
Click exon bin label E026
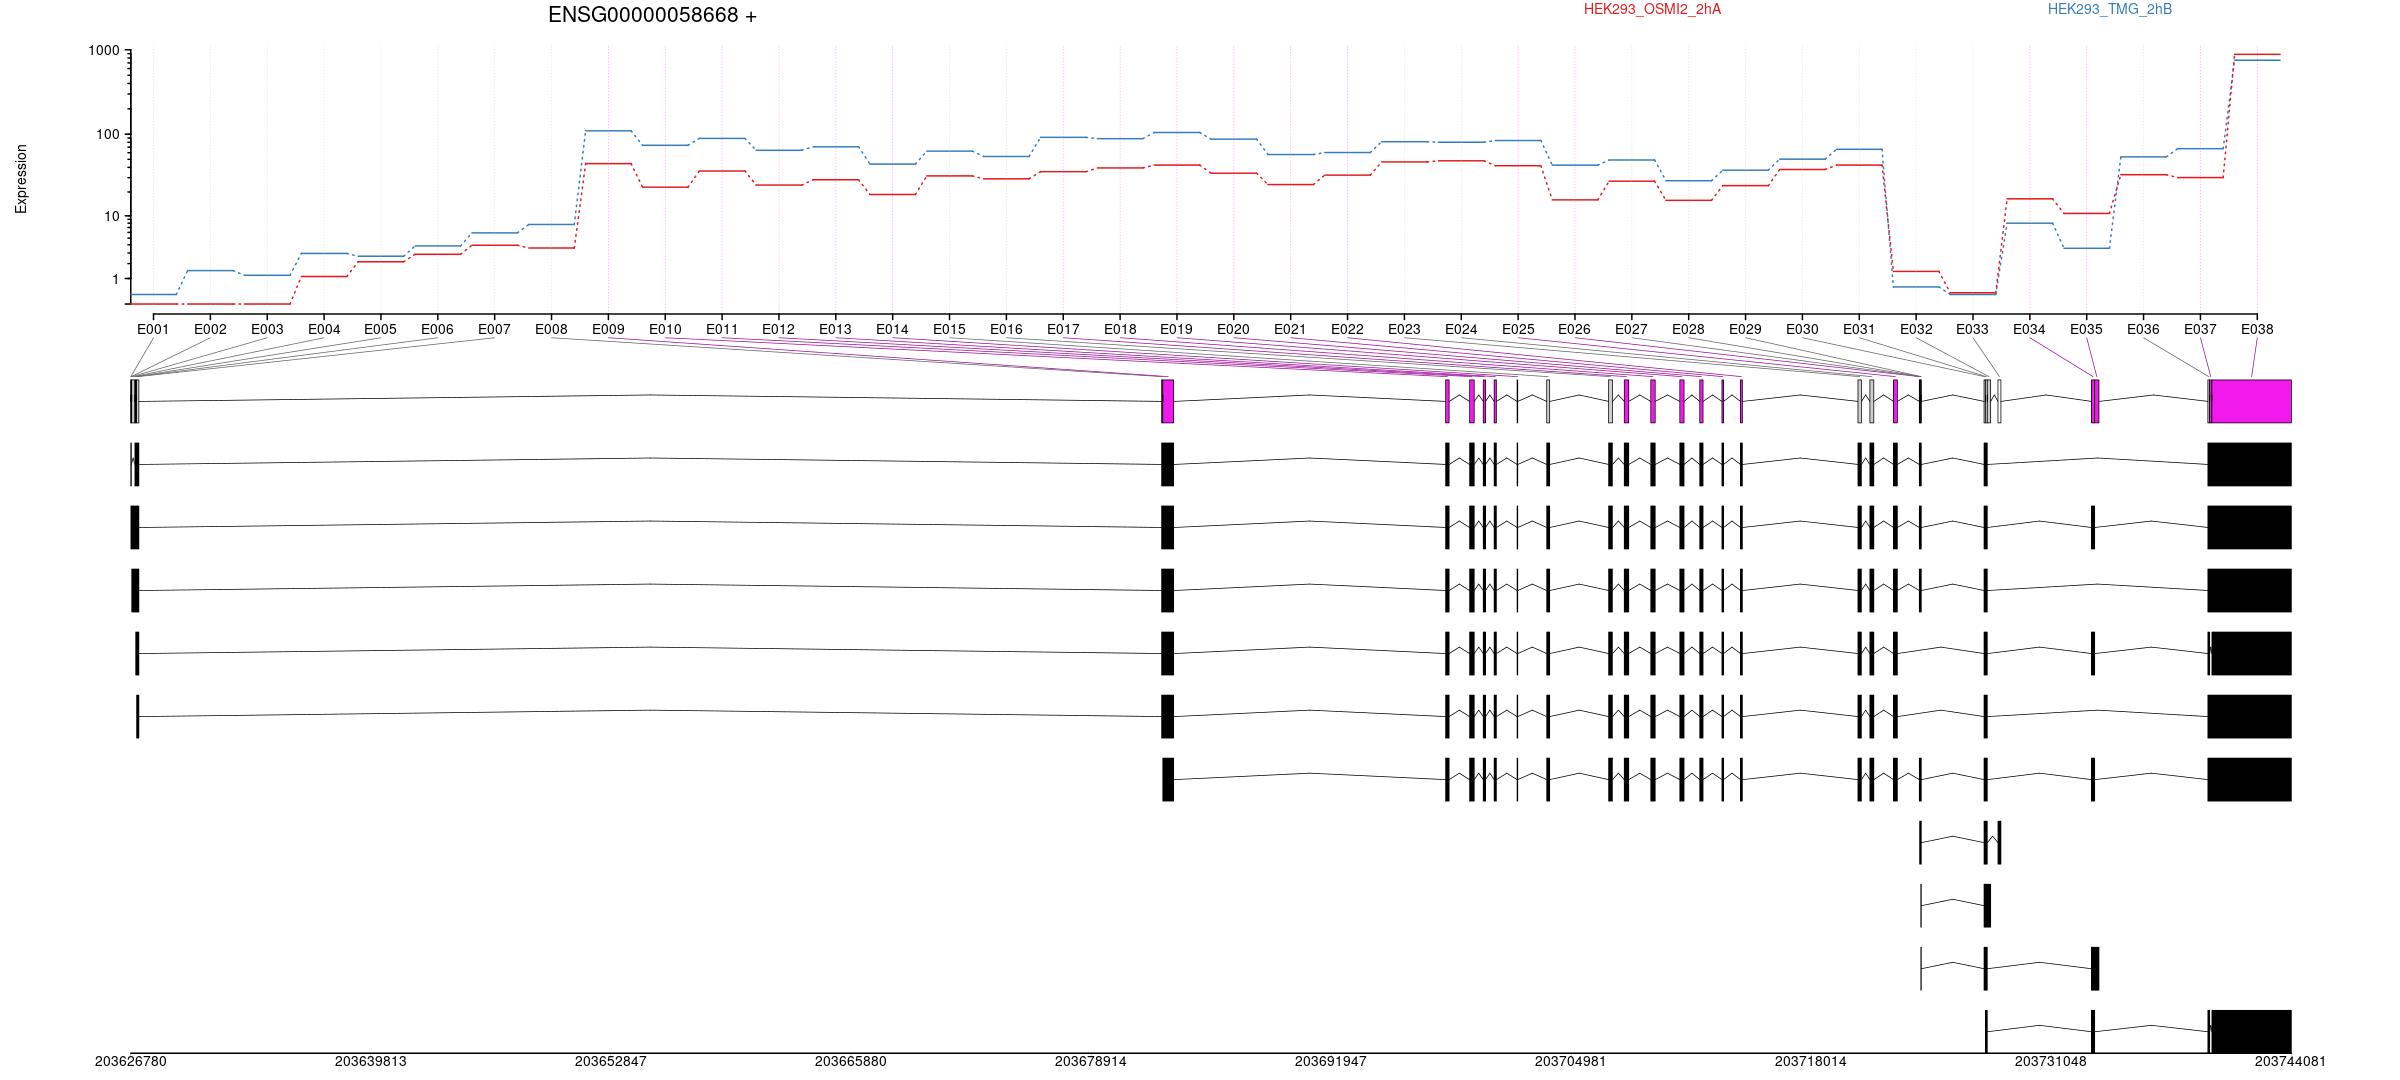(1574, 329)
